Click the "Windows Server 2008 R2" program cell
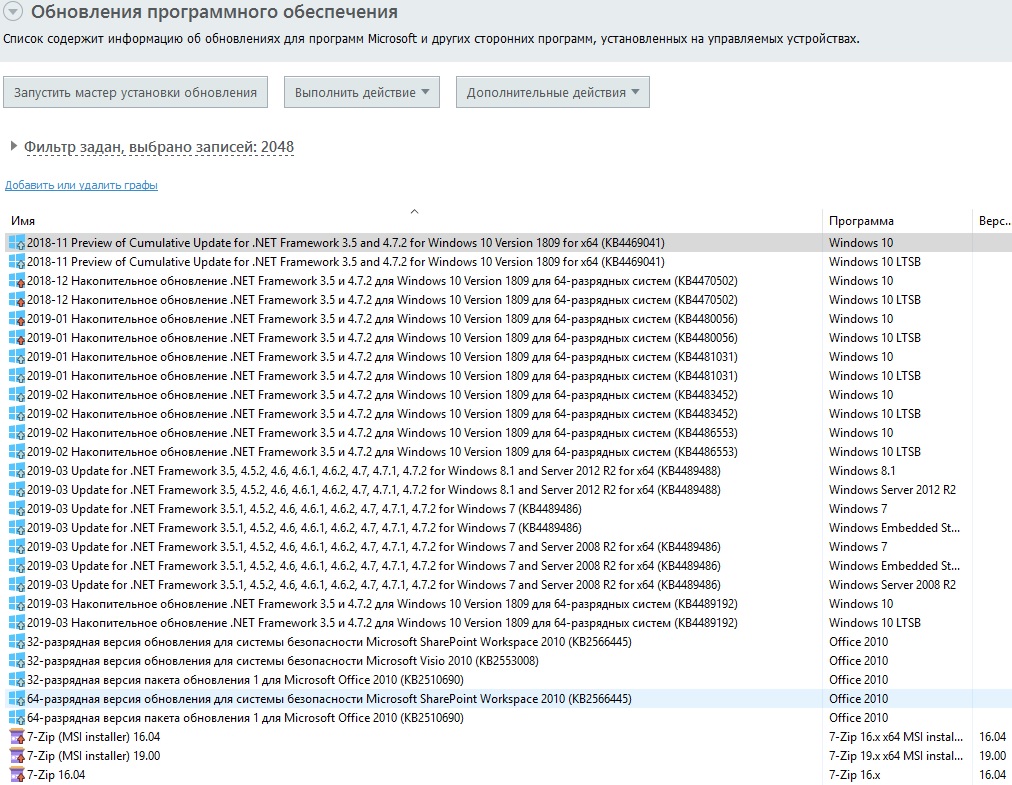Image resolution: width=1012 pixels, height=785 pixels. [x=893, y=585]
